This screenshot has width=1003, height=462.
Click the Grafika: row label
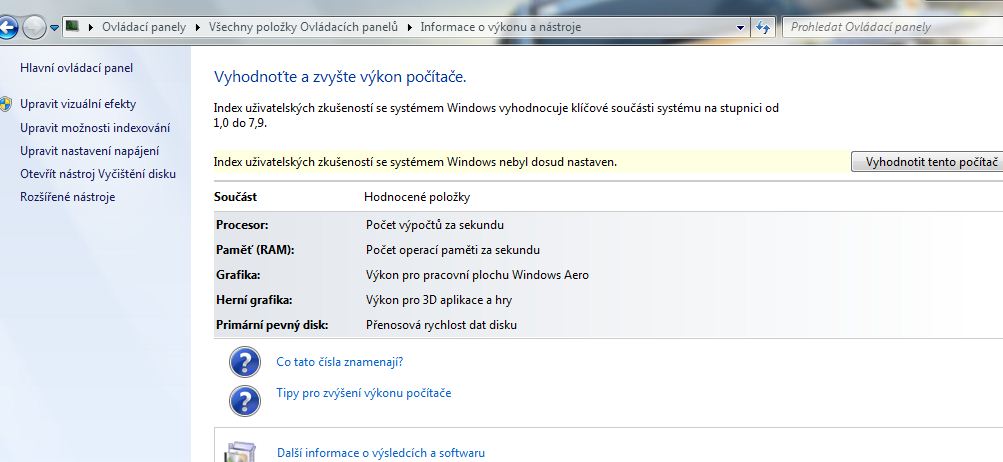tap(239, 275)
